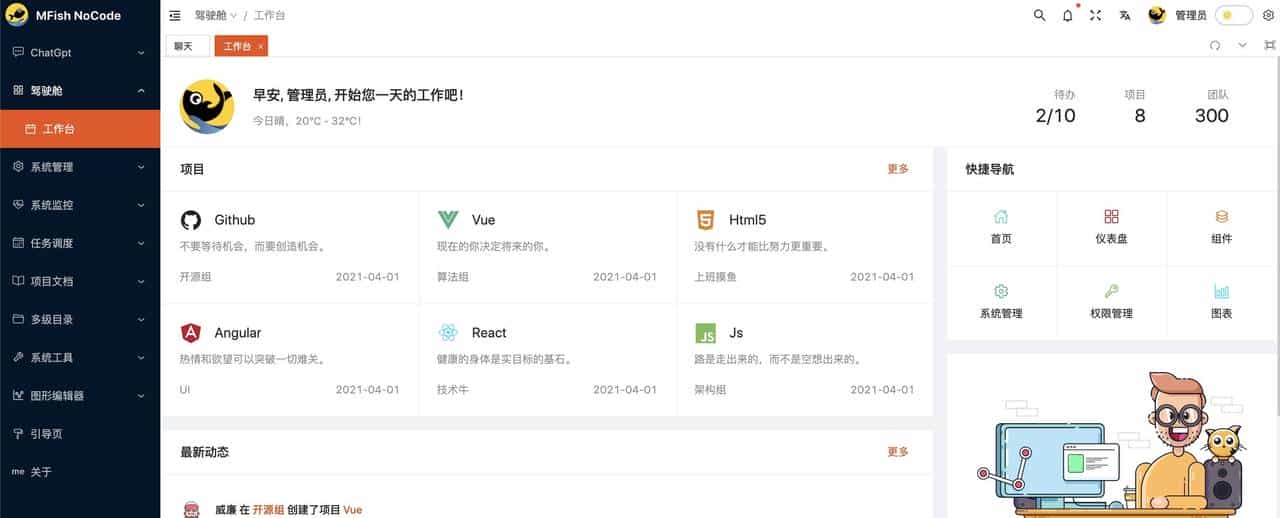Toggle the dark/light theme switch

(x=1233, y=15)
